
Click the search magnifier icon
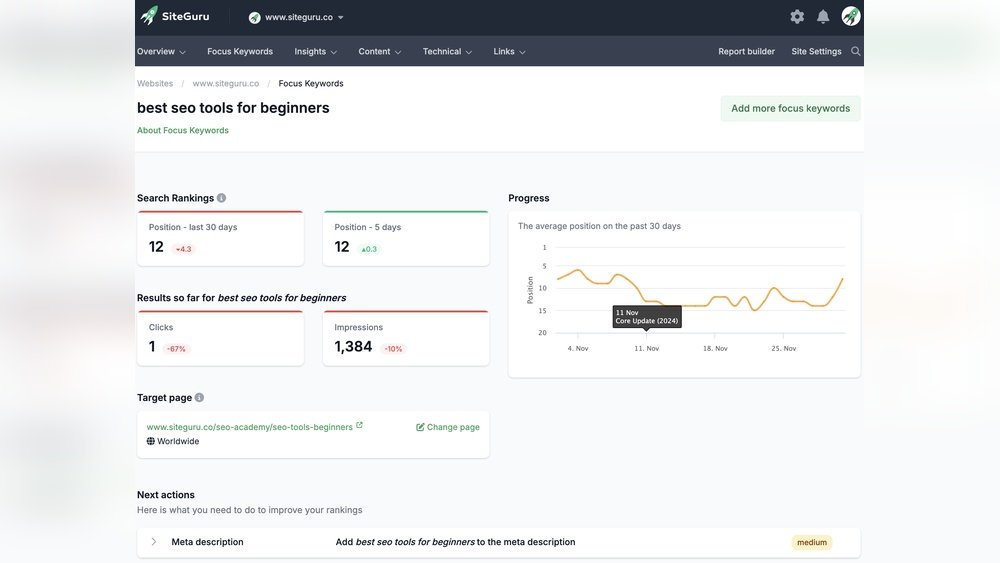click(855, 51)
